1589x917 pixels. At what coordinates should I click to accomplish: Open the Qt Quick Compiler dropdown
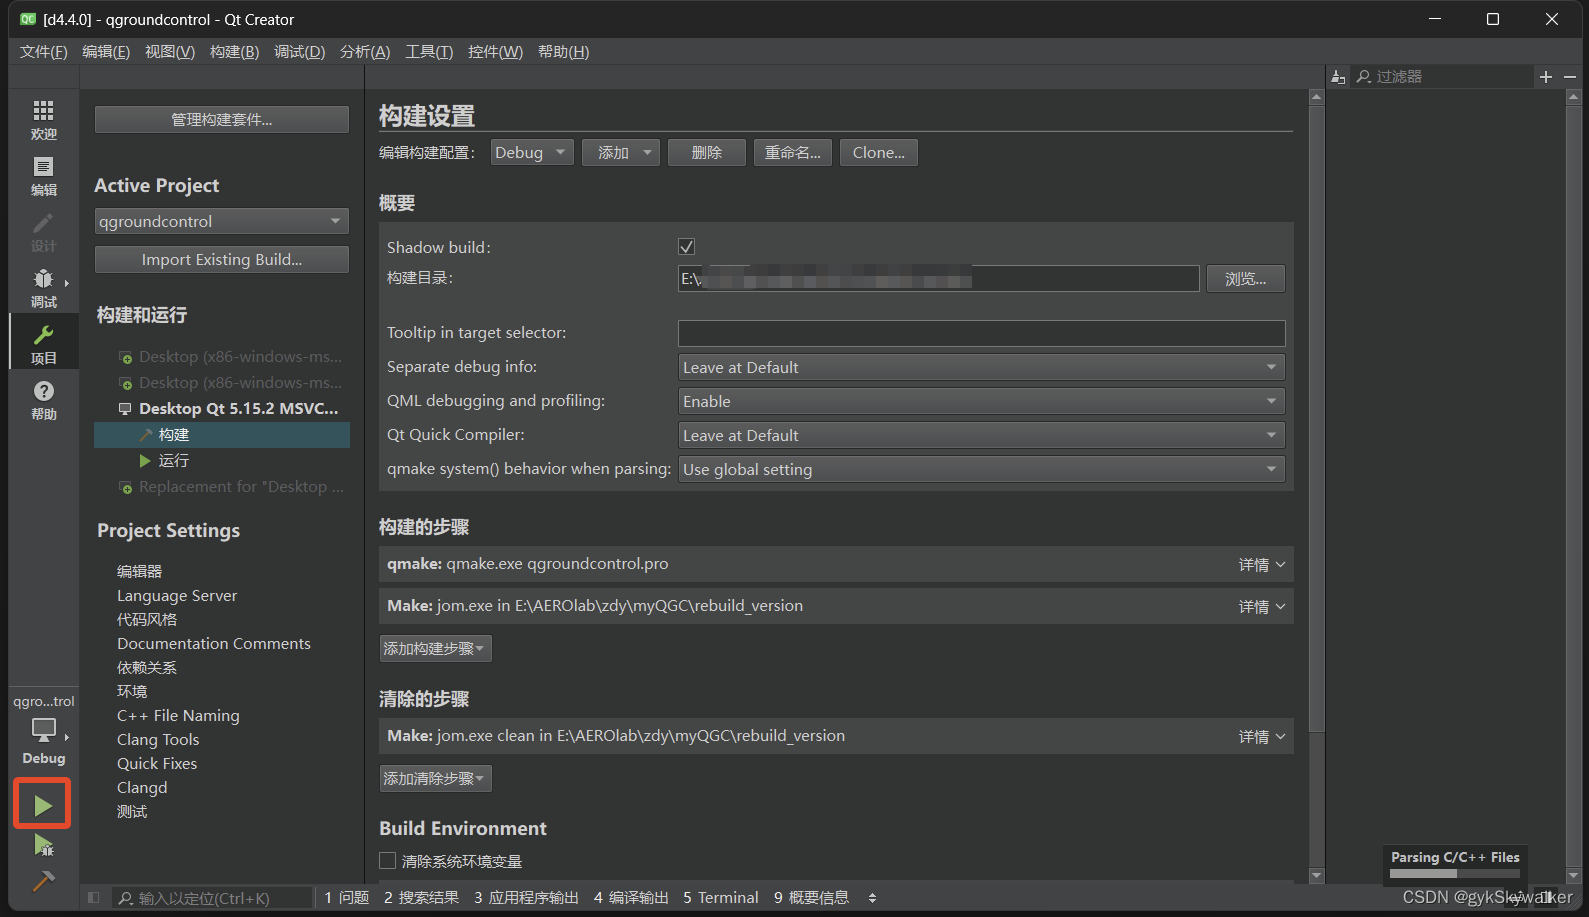[981, 436]
